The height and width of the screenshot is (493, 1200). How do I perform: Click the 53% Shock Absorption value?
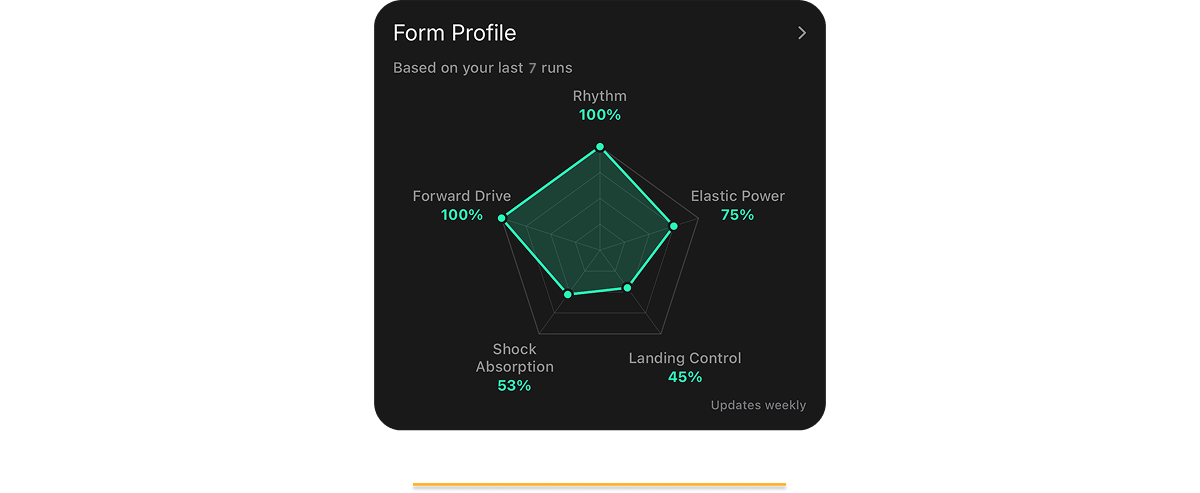pos(514,385)
